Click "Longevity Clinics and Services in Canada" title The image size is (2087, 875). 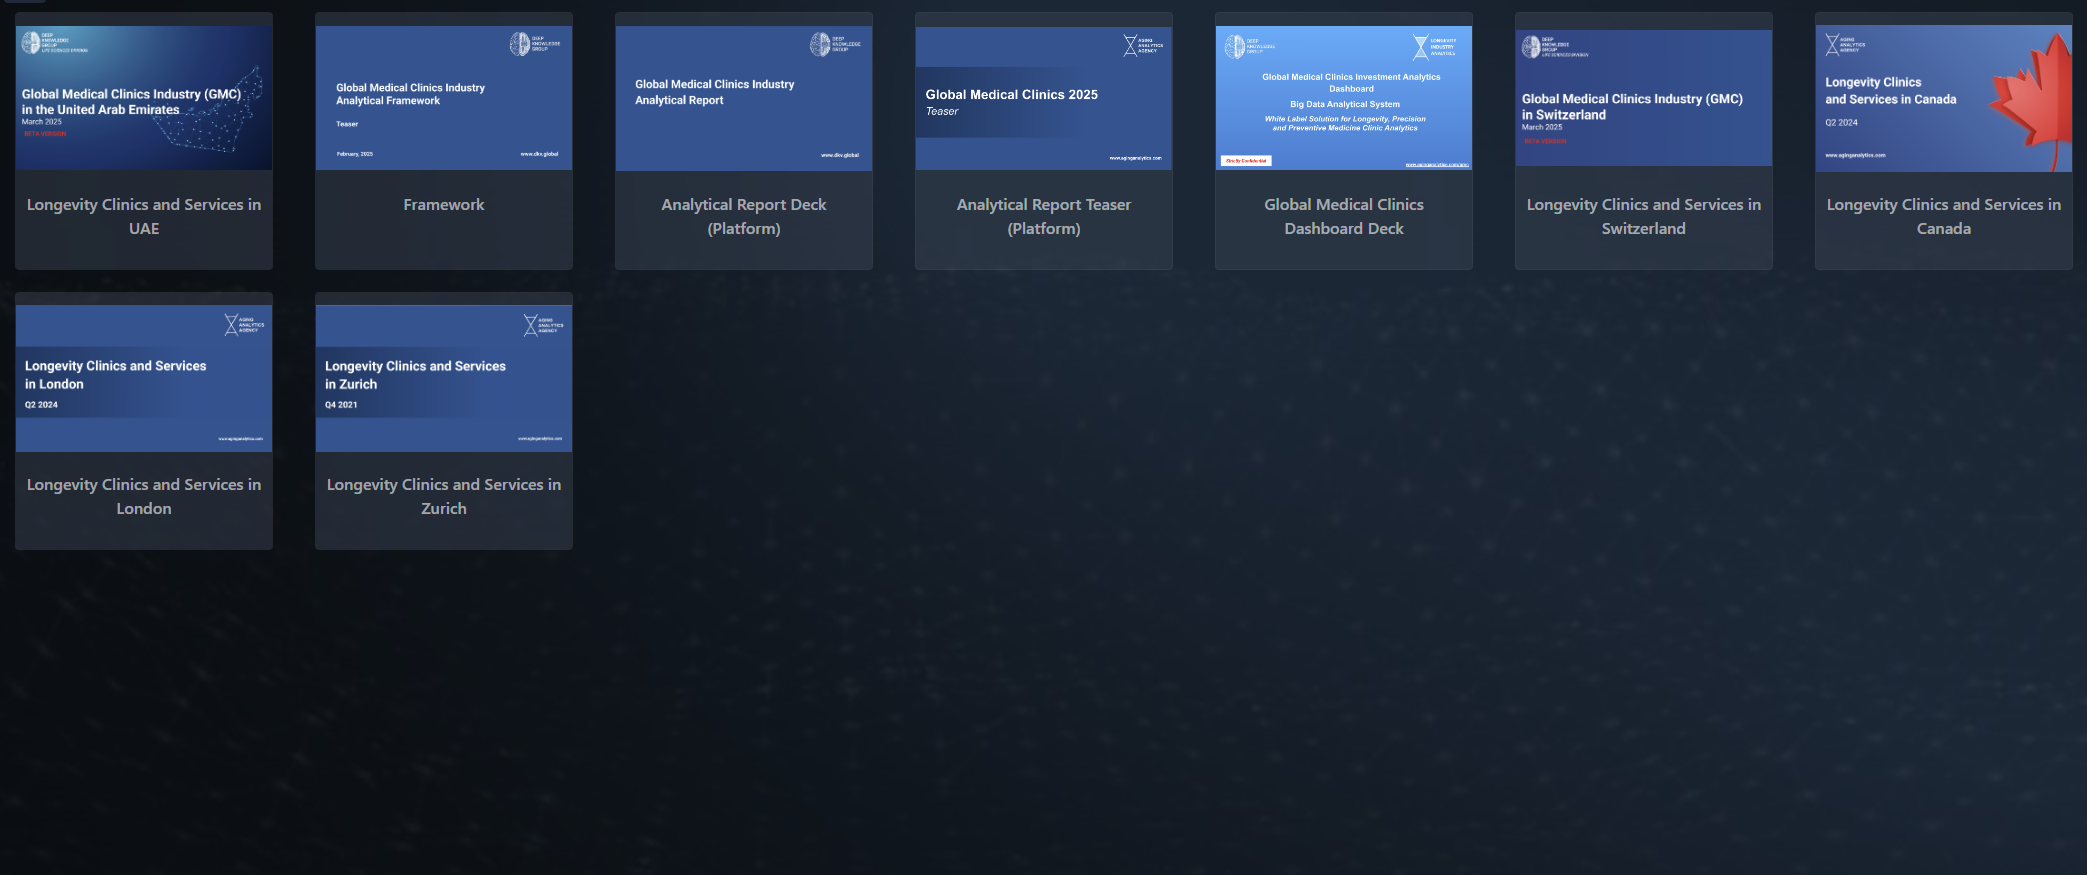1944,216
